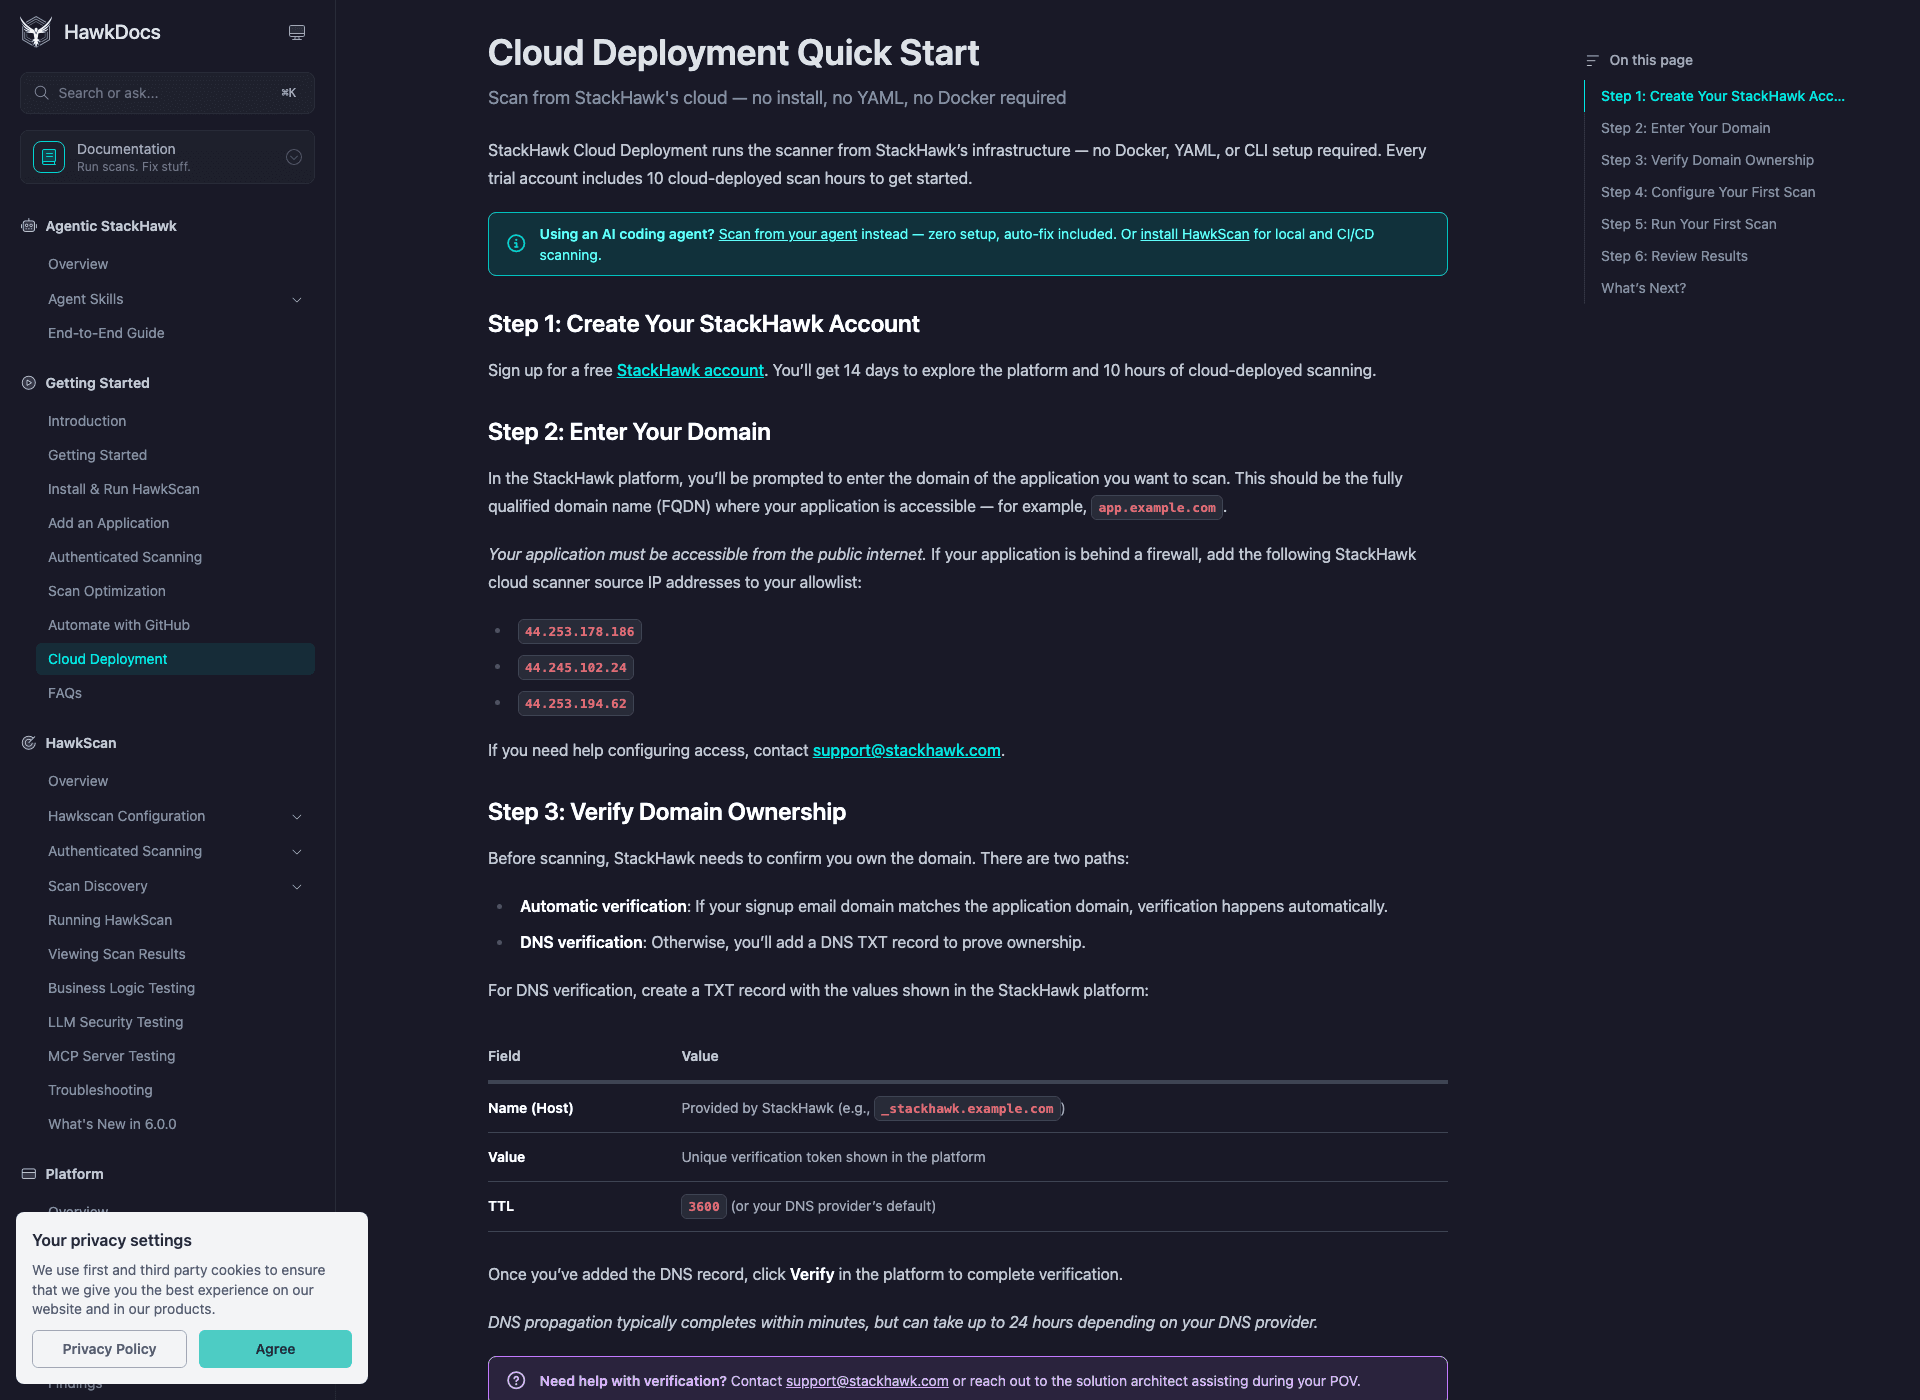Jump to Step 1 in page outline

coord(1722,96)
